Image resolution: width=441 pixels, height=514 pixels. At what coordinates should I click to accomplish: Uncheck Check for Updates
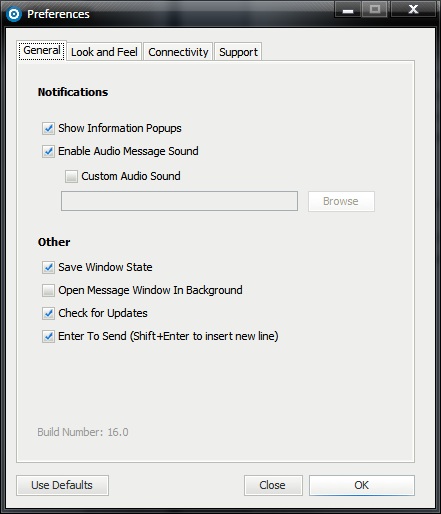[x=48, y=313]
